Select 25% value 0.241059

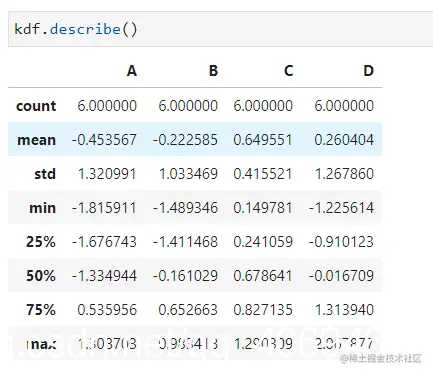click(263, 242)
